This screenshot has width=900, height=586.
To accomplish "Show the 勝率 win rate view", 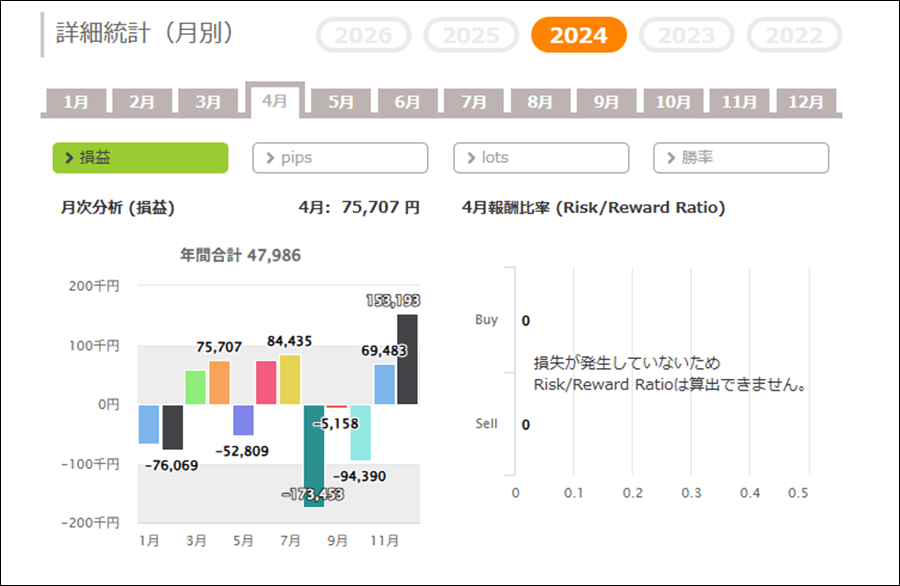I will click(x=741, y=158).
